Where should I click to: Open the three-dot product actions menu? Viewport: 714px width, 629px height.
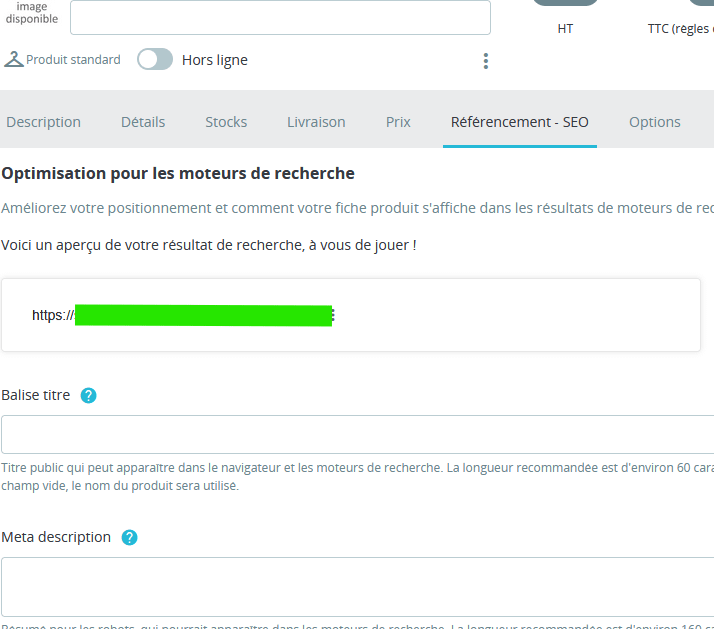click(x=486, y=61)
